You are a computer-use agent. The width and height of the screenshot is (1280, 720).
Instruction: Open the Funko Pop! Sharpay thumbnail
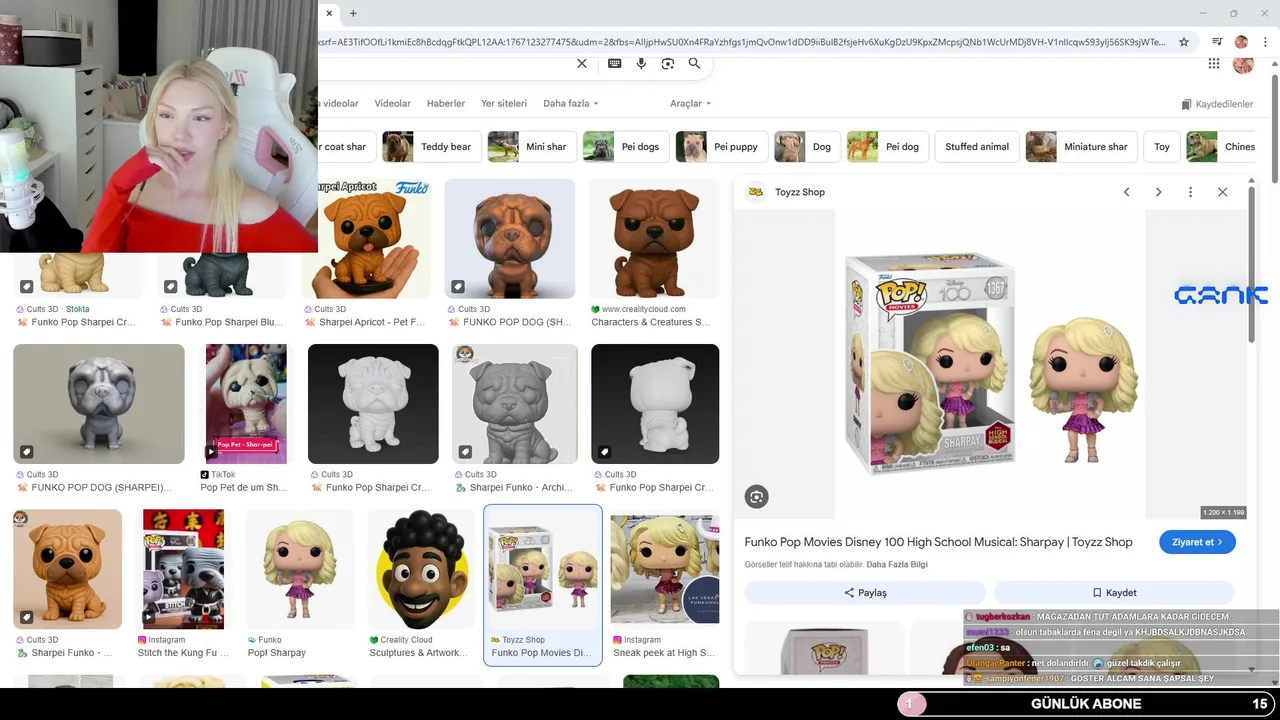tap(300, 569)
